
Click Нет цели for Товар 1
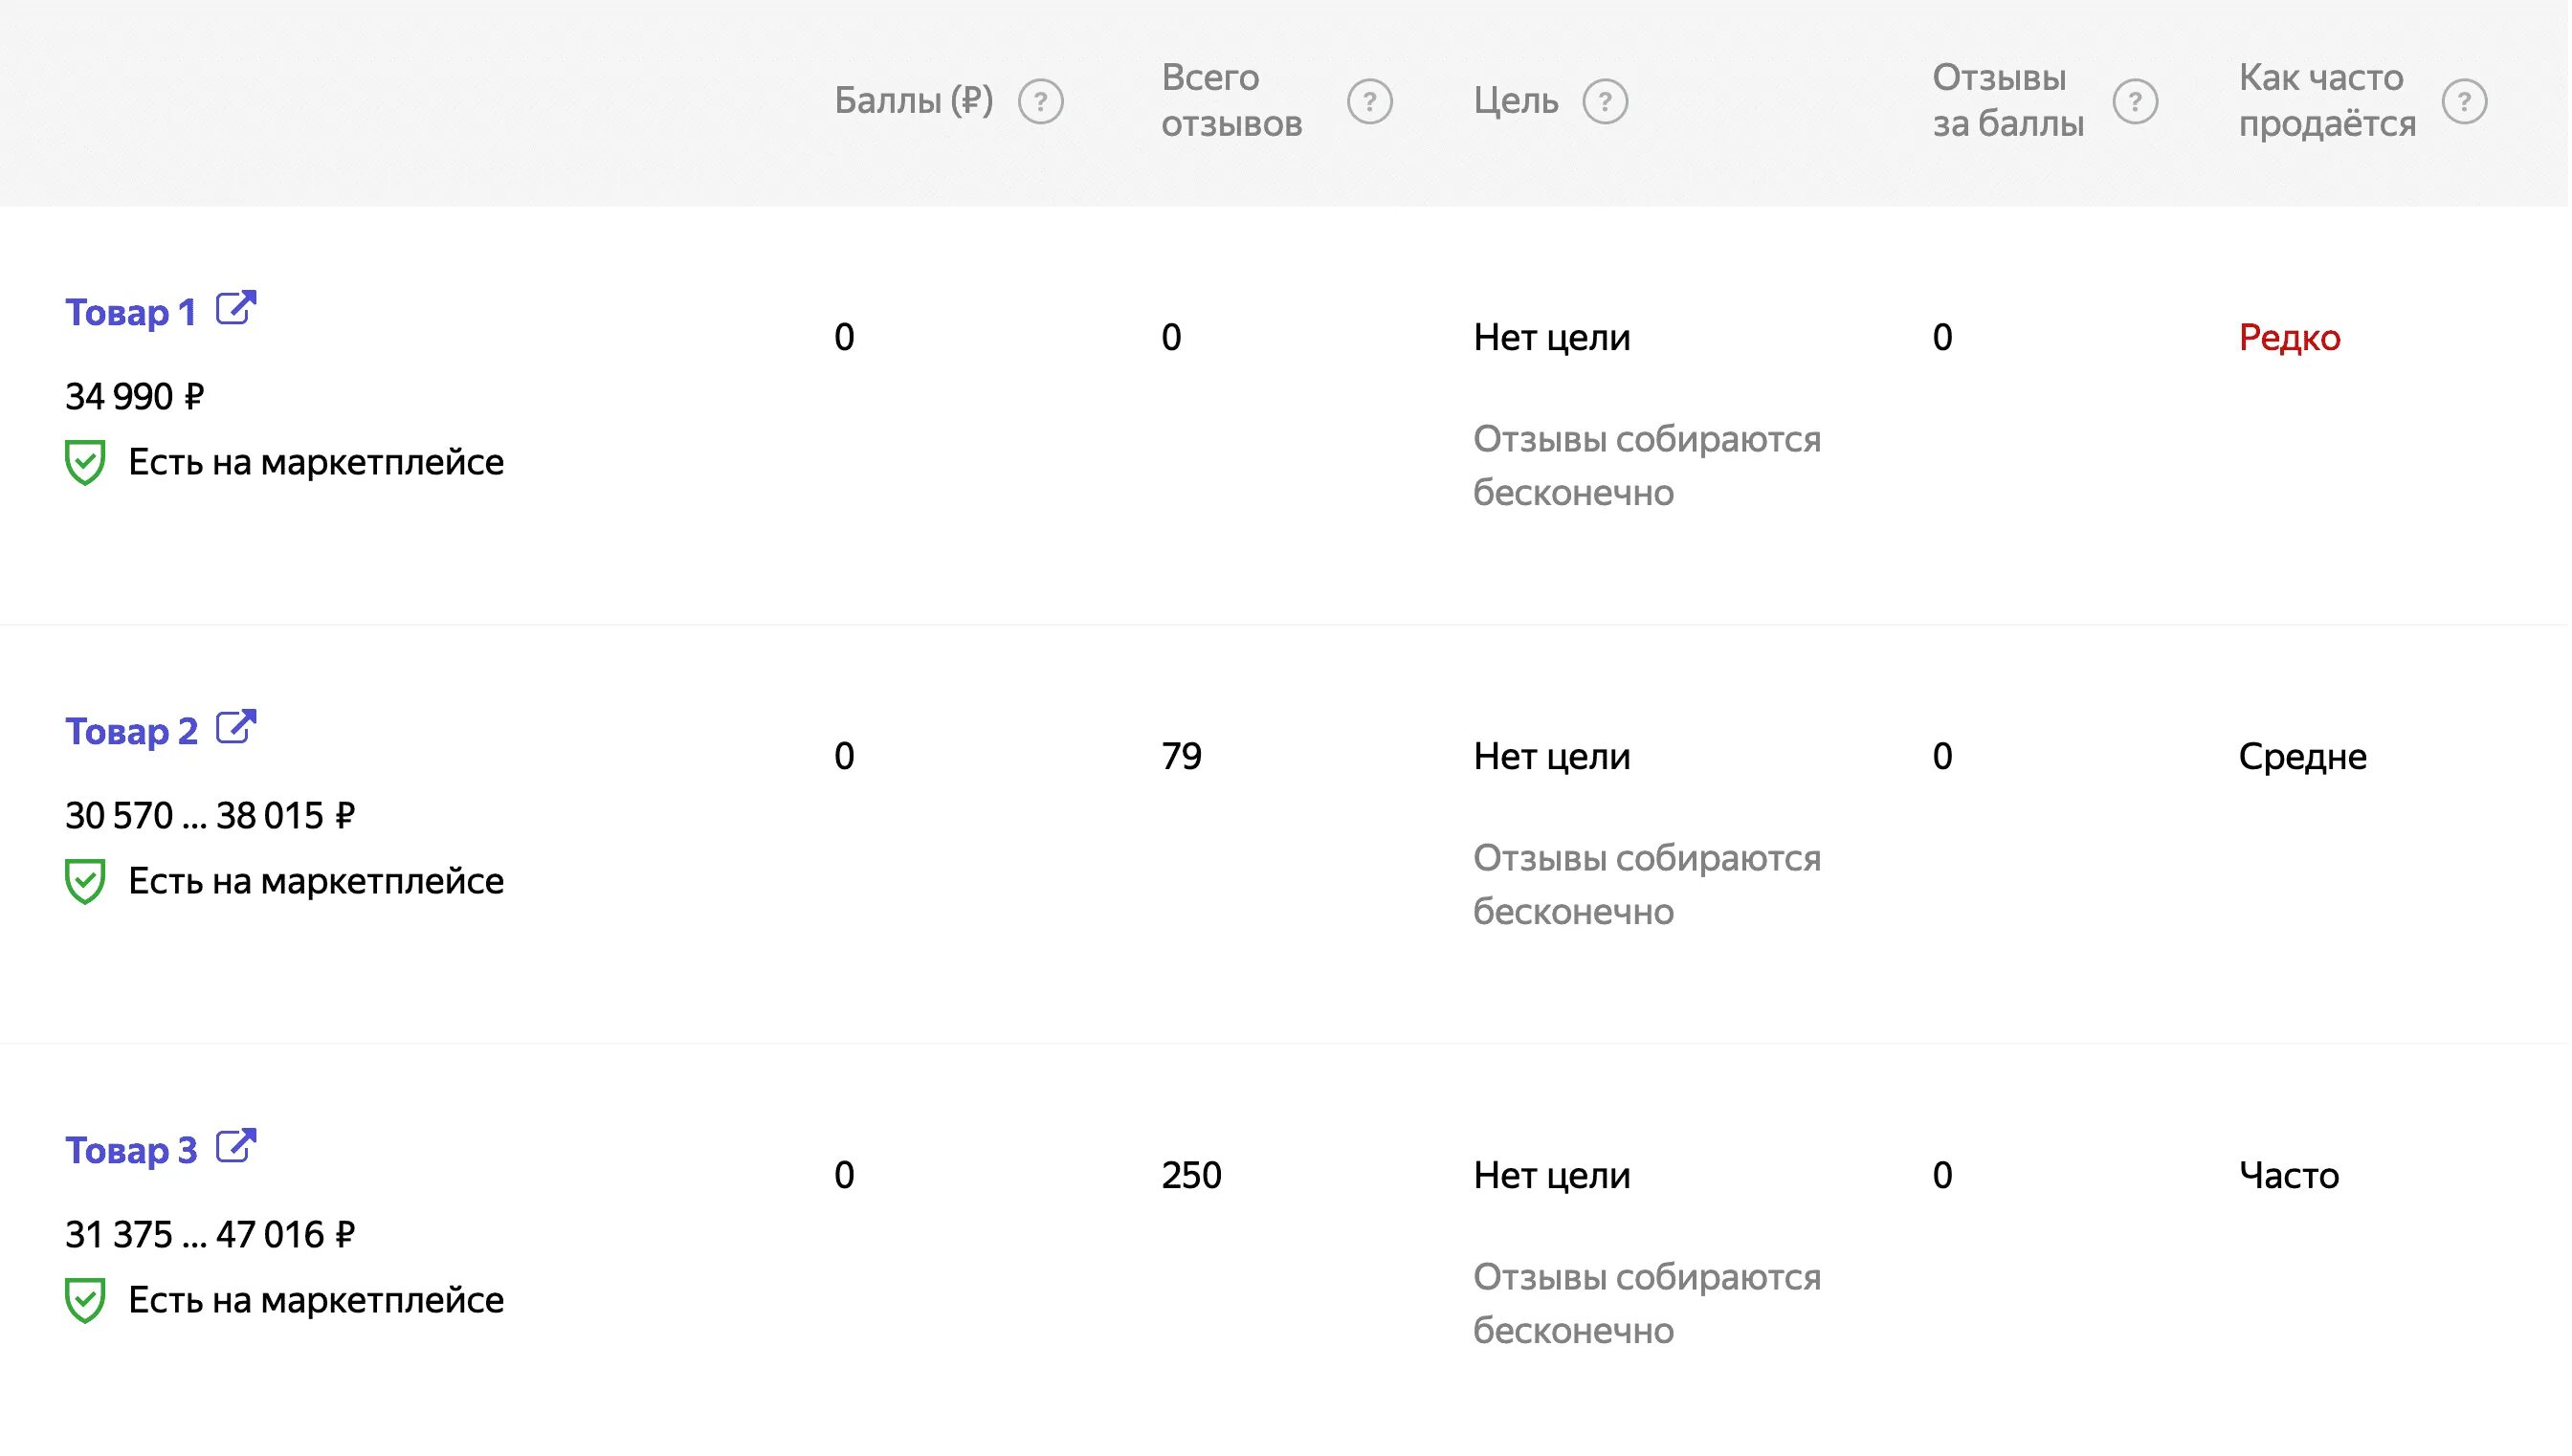[x=1551, y=338]
